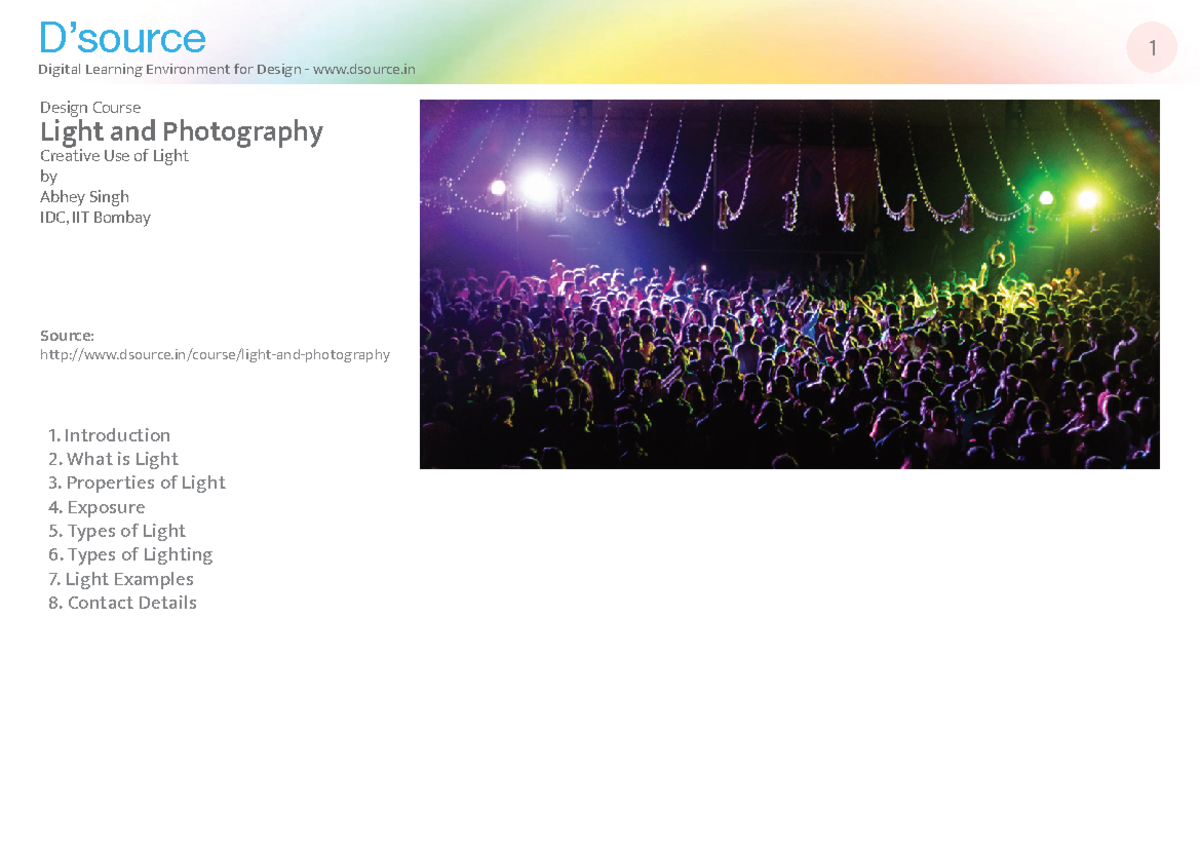Open the Types of Lighting section
This screenshot has width=1200, height=849.
pos(130,555)
